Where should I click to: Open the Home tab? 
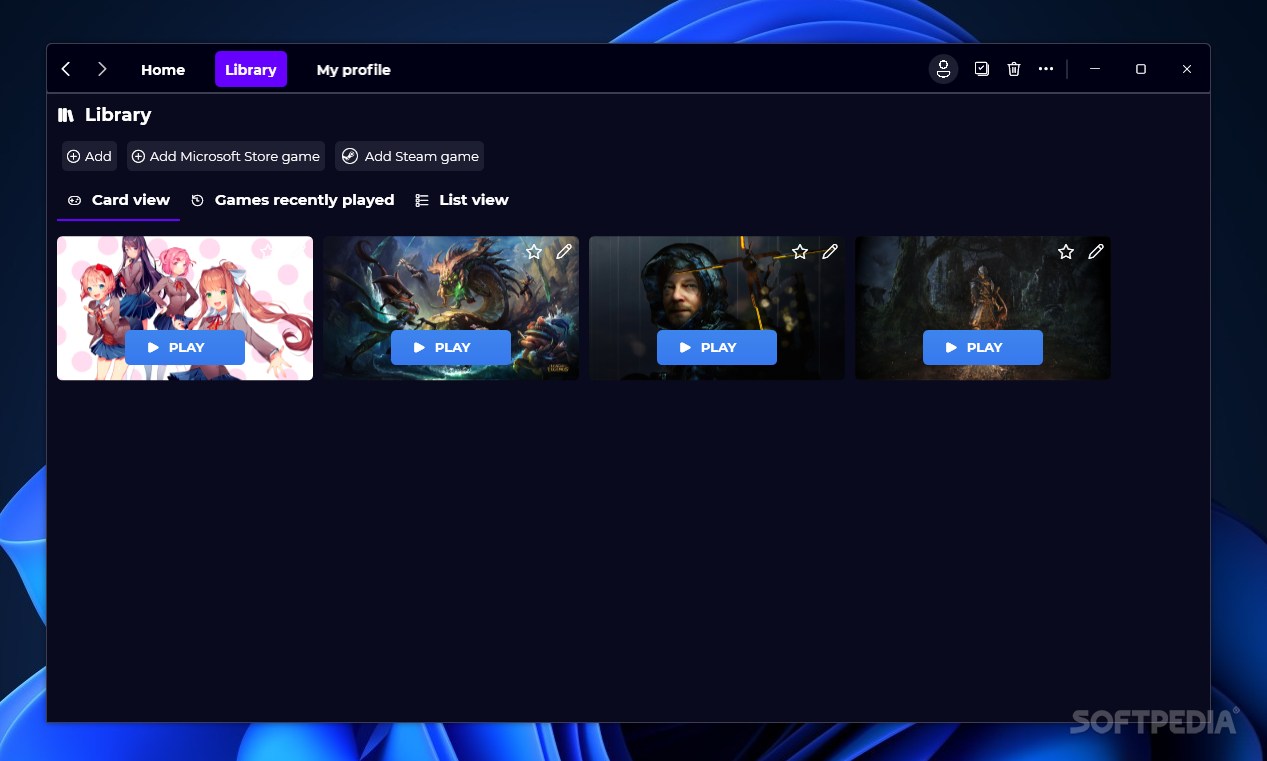[x=163, y=69]
